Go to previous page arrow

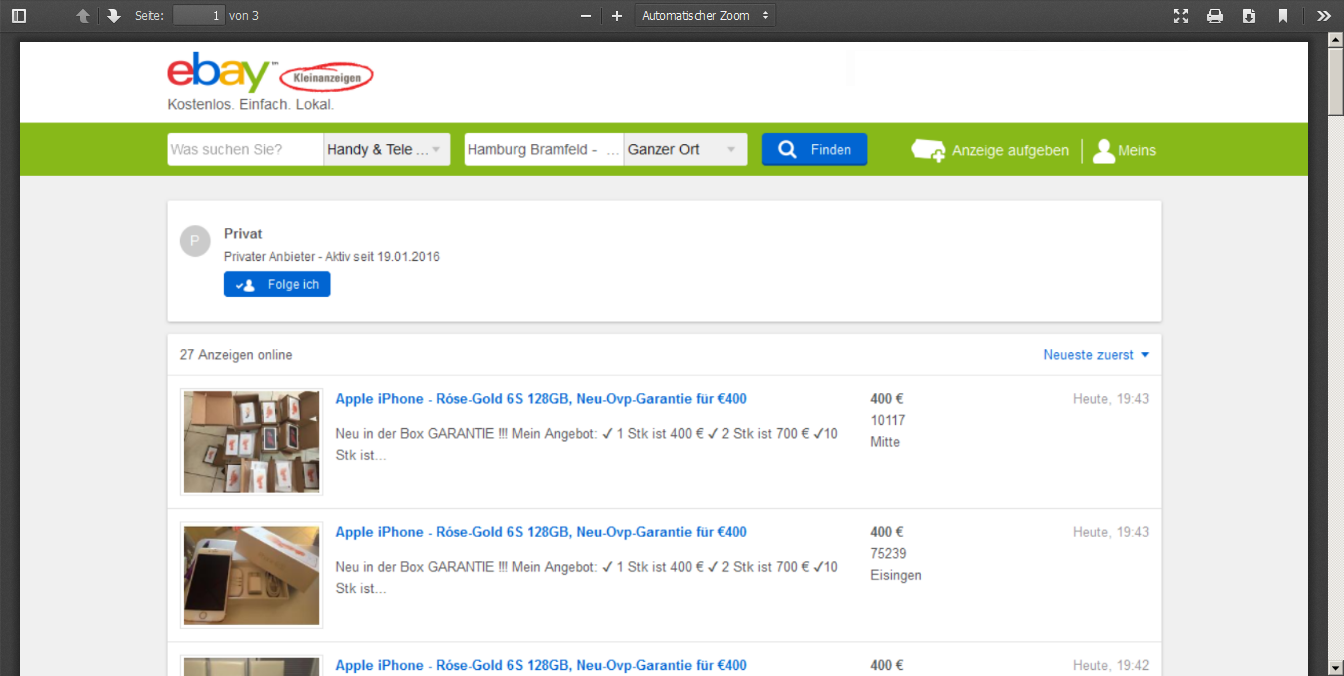tap(83, 16)
